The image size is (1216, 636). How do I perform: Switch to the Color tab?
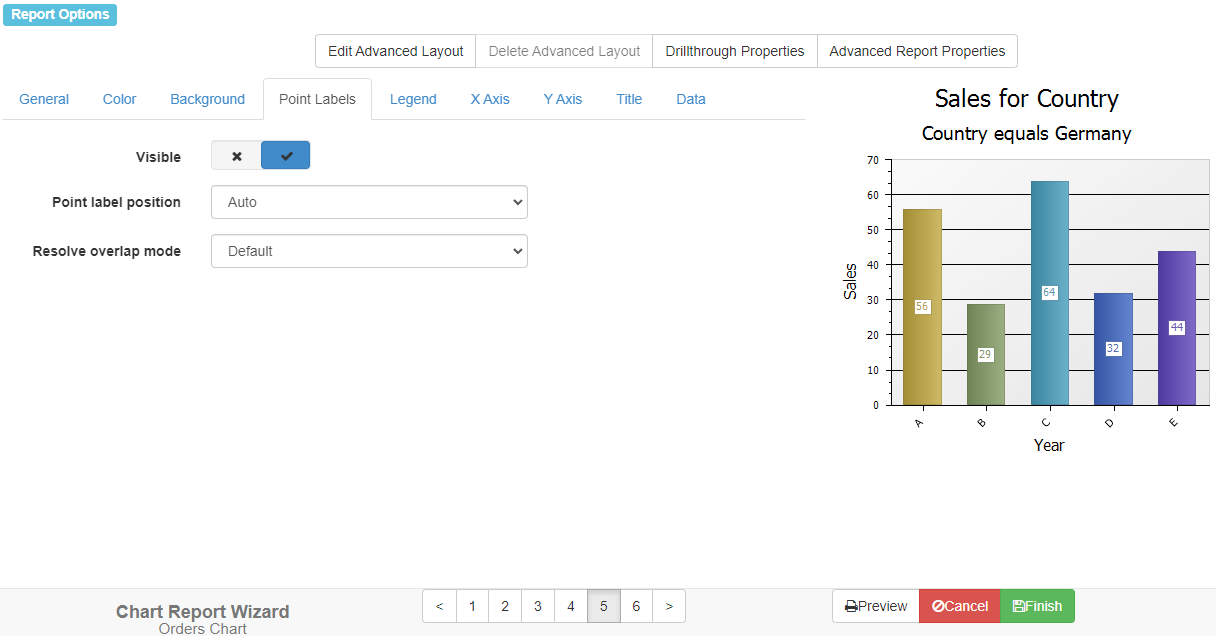(119, 99)
